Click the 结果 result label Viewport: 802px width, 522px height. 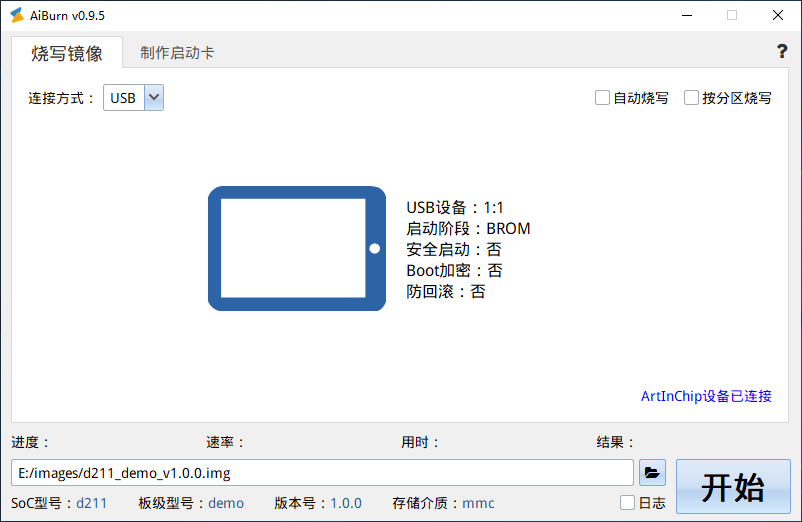(615, 442)
